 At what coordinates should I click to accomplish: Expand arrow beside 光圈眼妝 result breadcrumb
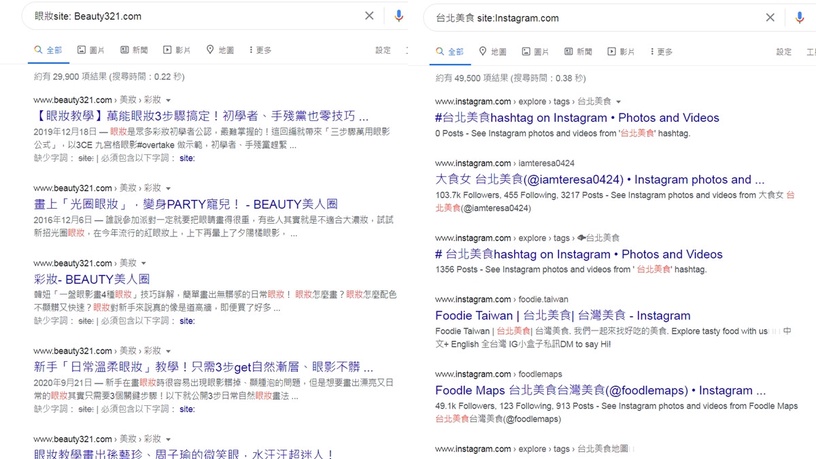[168, 188]
